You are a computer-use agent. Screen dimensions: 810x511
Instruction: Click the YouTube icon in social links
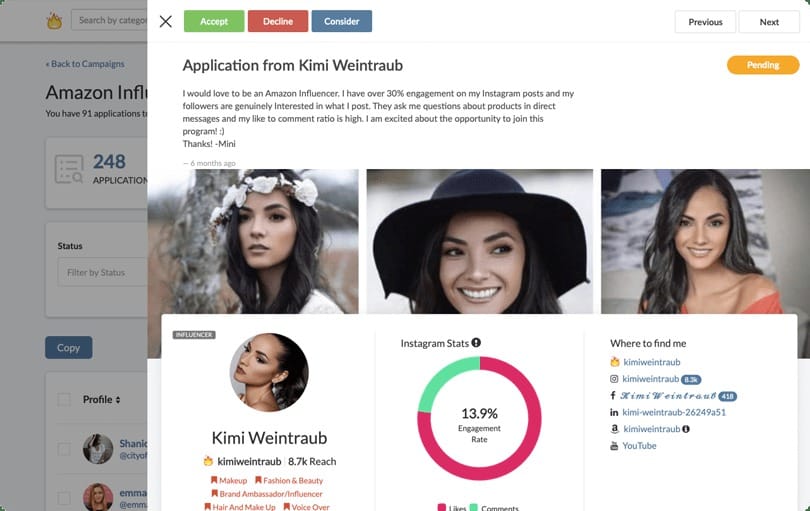point(615,446)
